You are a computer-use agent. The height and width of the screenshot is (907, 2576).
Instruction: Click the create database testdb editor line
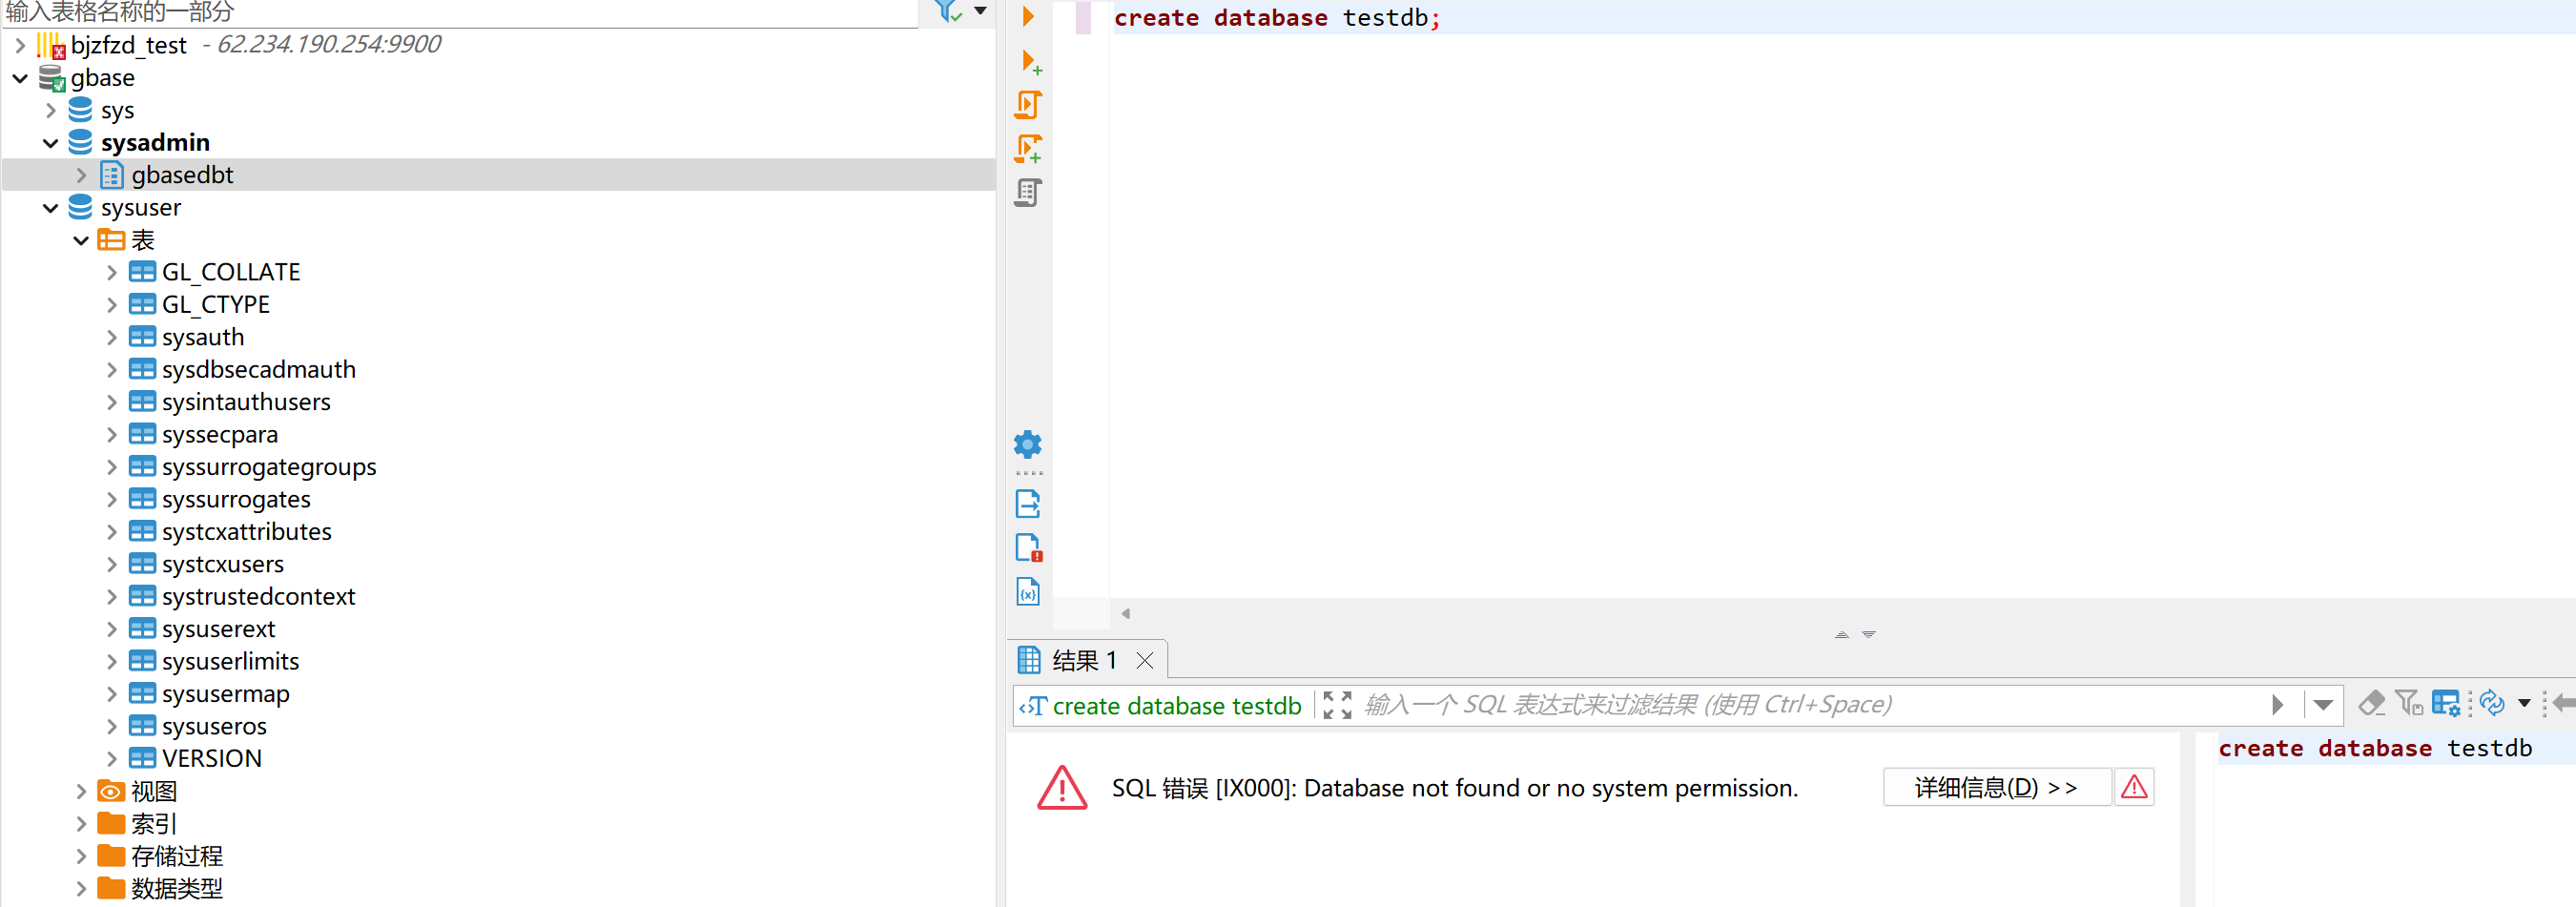pyautogui.click(x=1277, y=17)
